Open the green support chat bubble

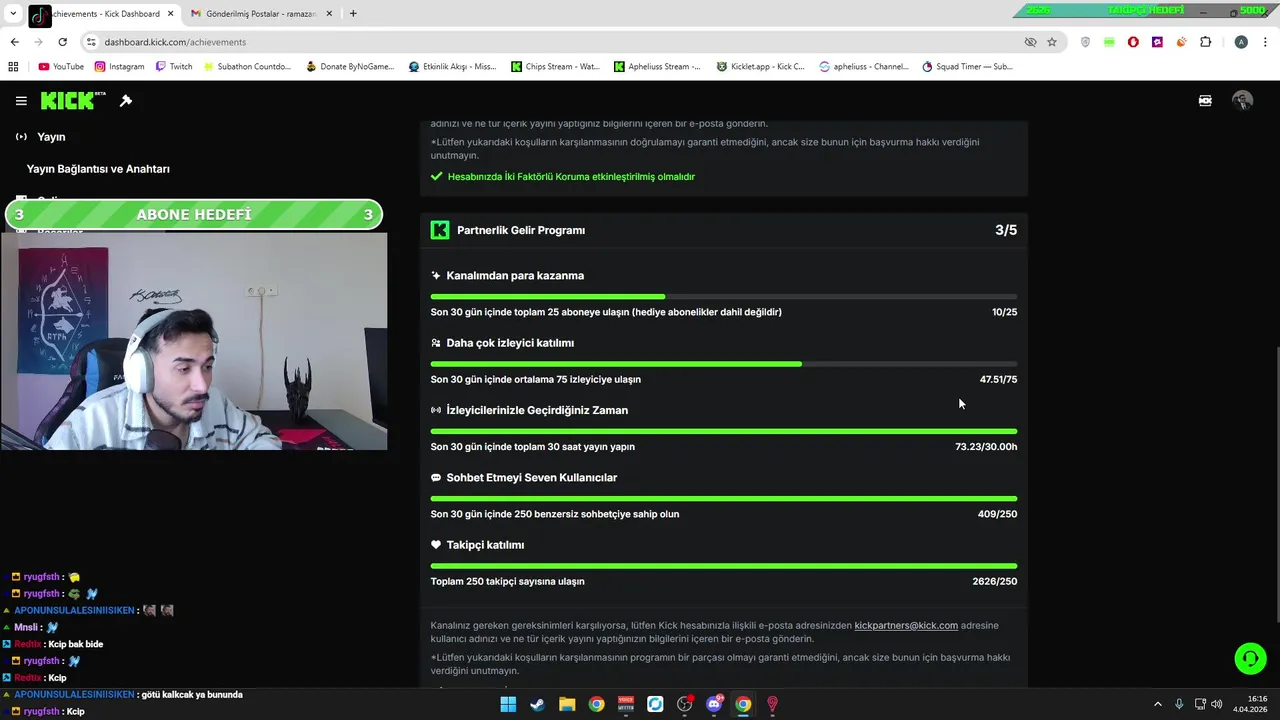(x=1250, y=658)
